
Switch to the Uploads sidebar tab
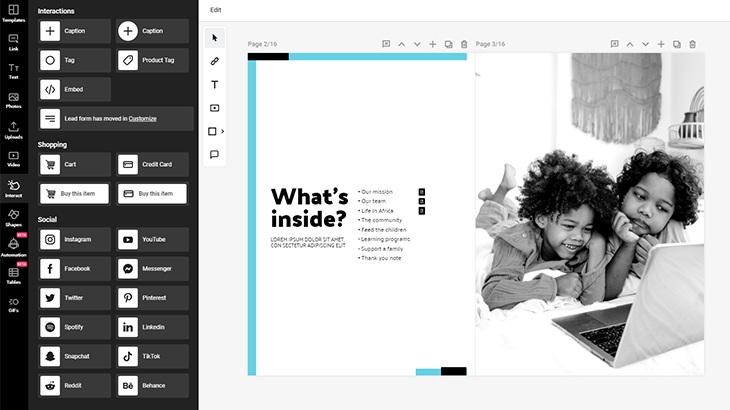click(13, 130)
